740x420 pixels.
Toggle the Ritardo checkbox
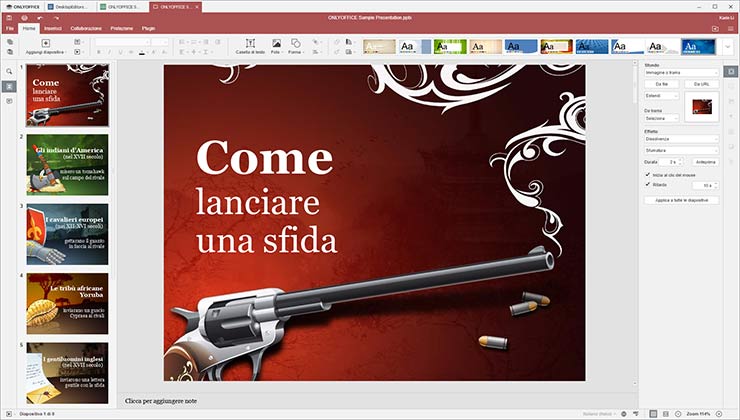coord(648,184)
